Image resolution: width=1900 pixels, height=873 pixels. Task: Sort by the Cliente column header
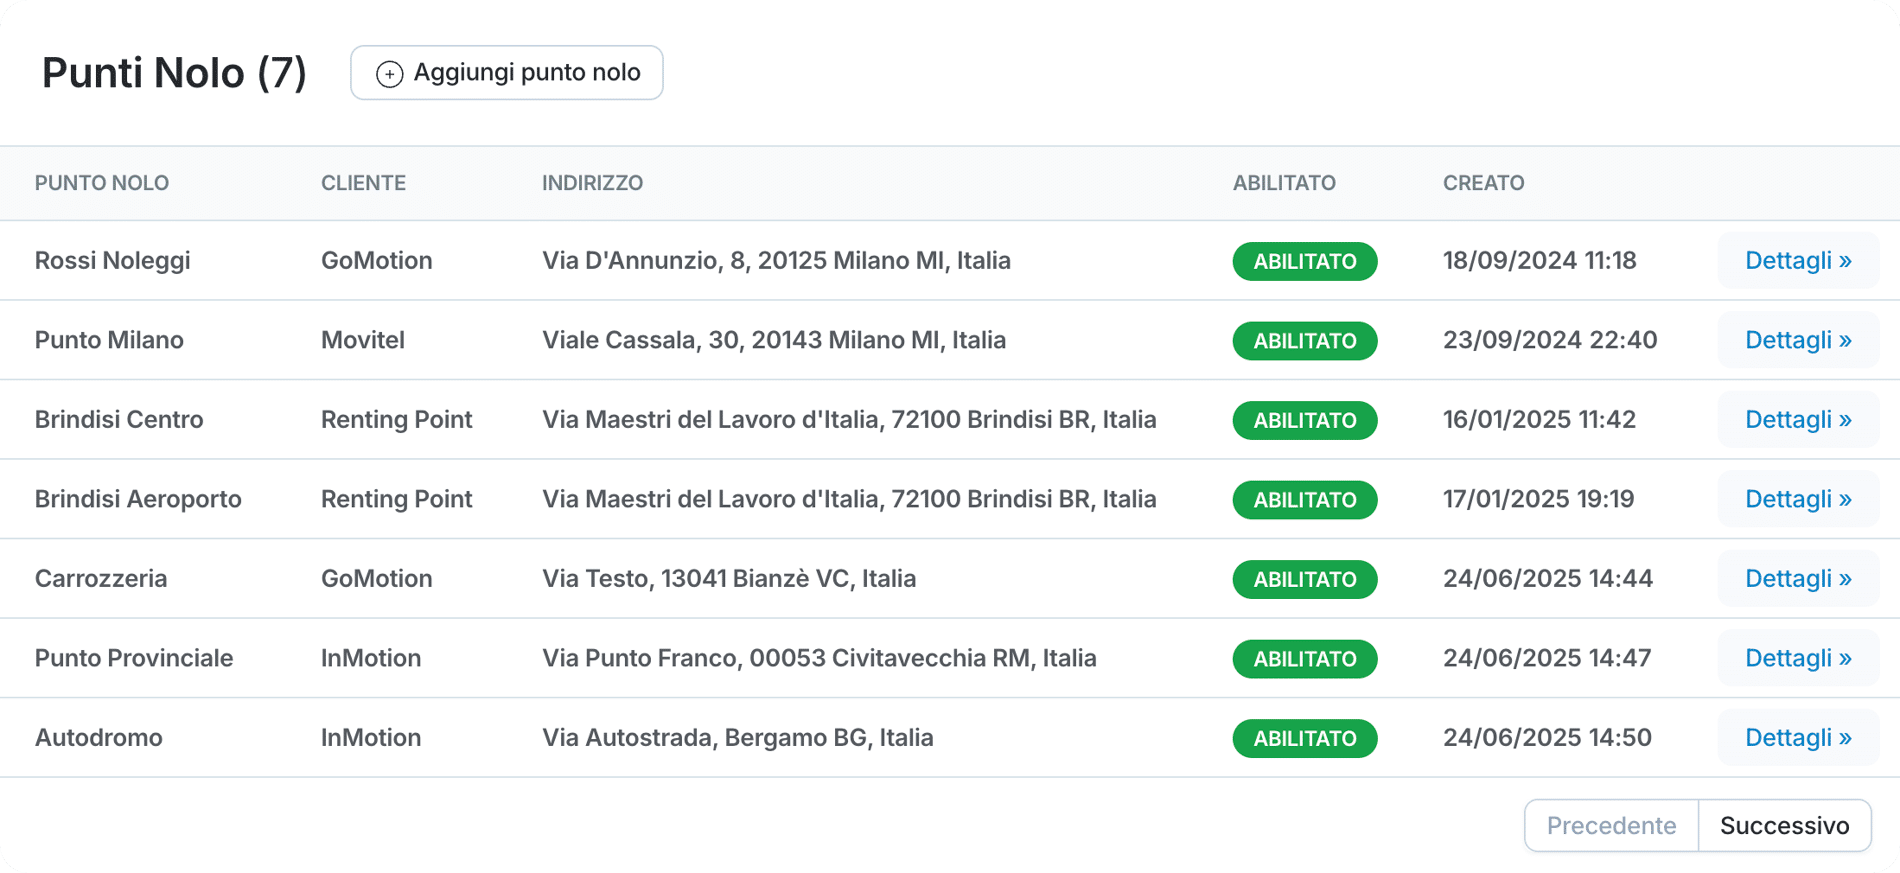pos(363,183)
